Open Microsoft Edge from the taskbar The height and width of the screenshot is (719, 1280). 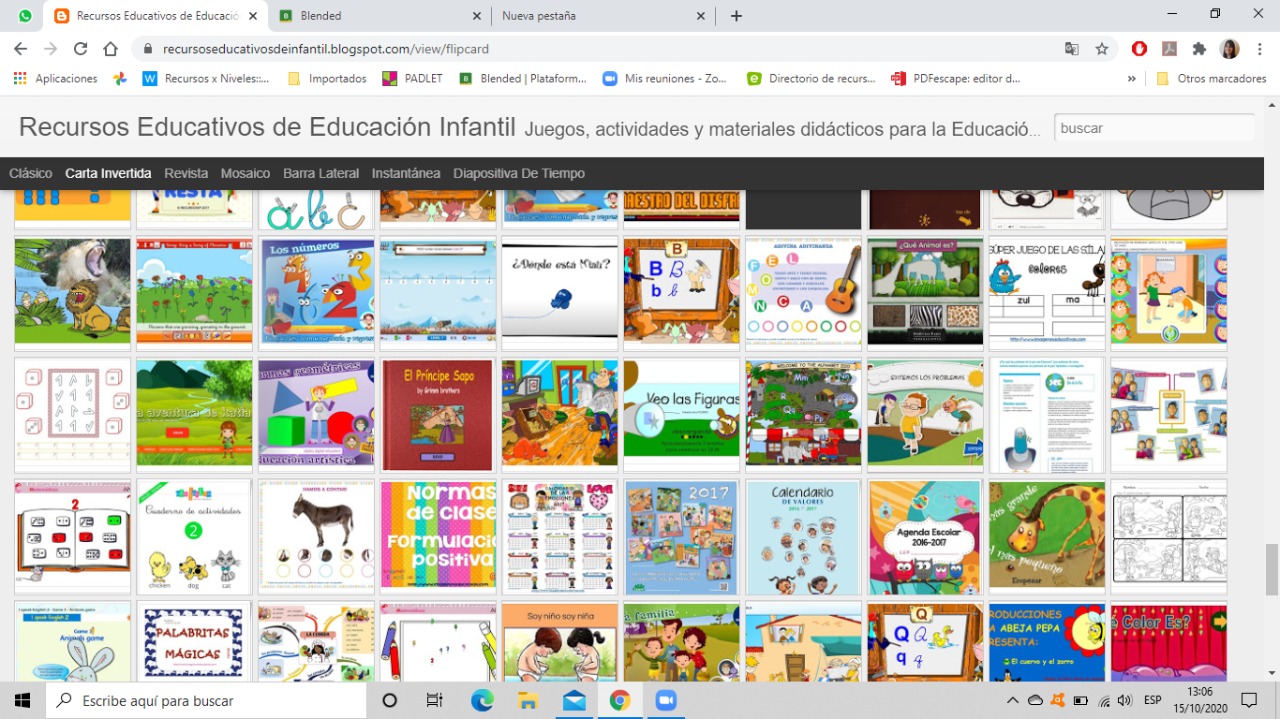[x=482, y=700]
